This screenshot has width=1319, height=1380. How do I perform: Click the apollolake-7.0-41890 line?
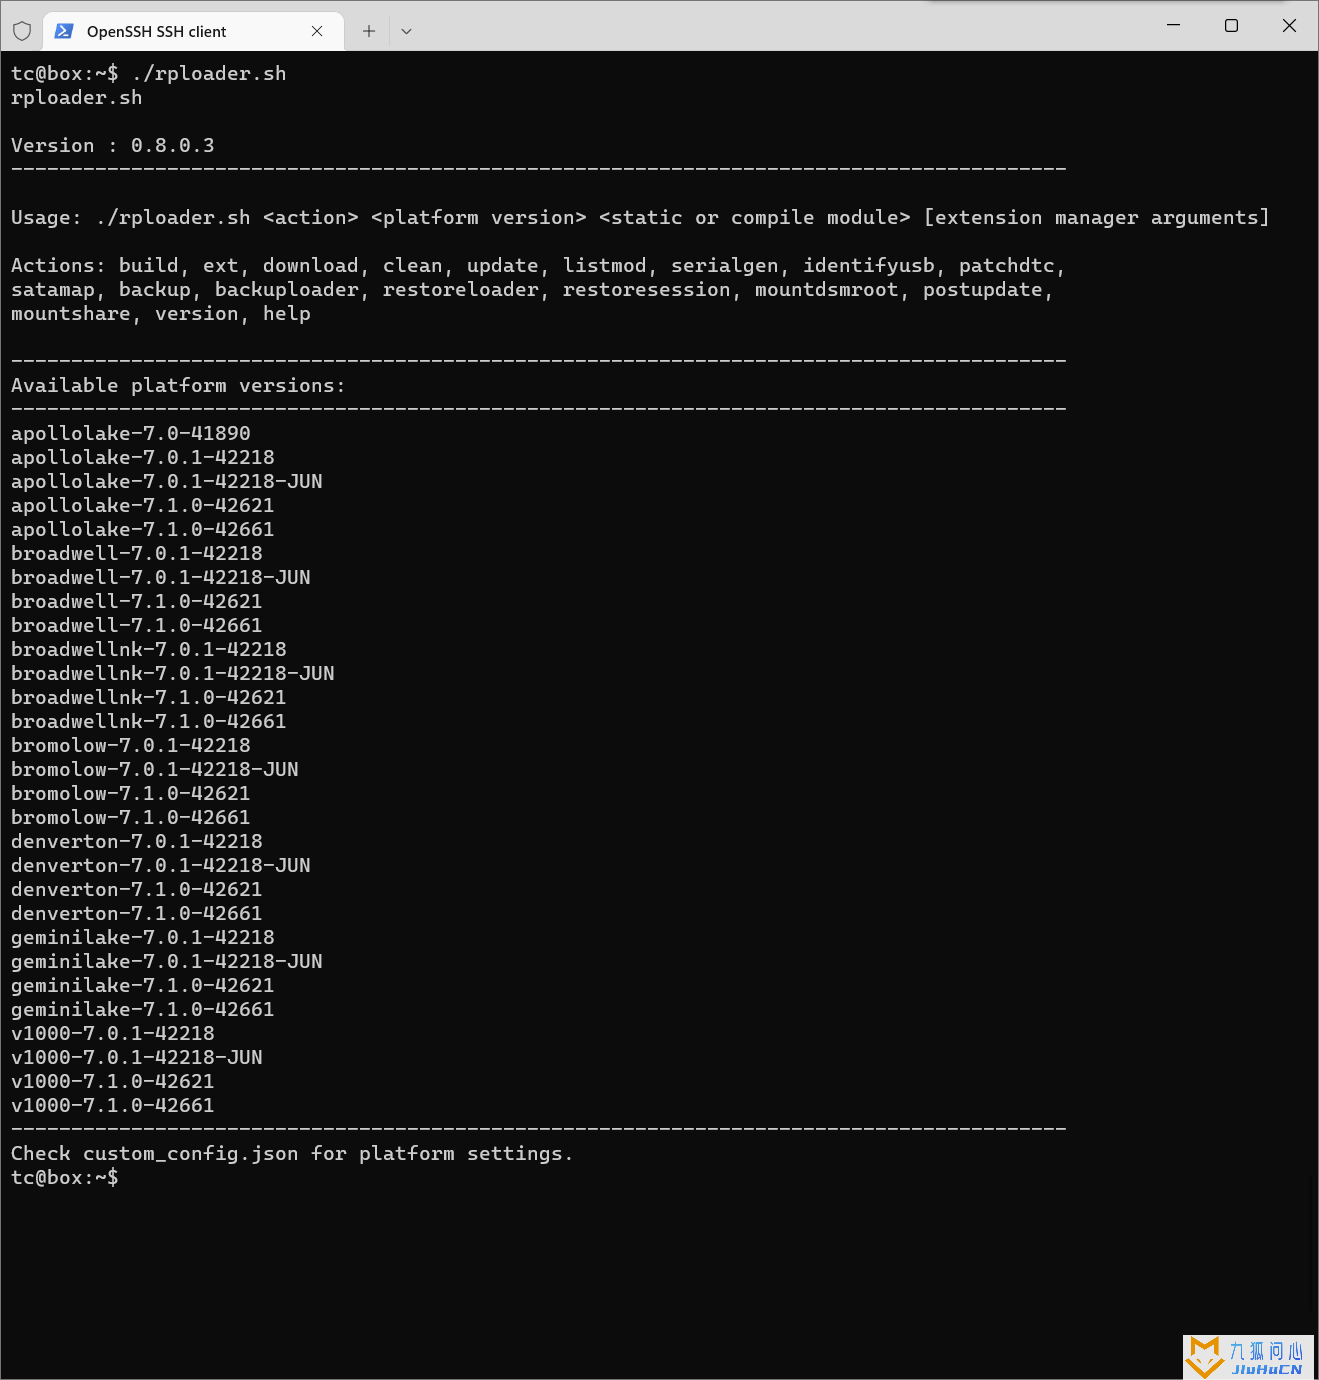(x=131, y=433)
